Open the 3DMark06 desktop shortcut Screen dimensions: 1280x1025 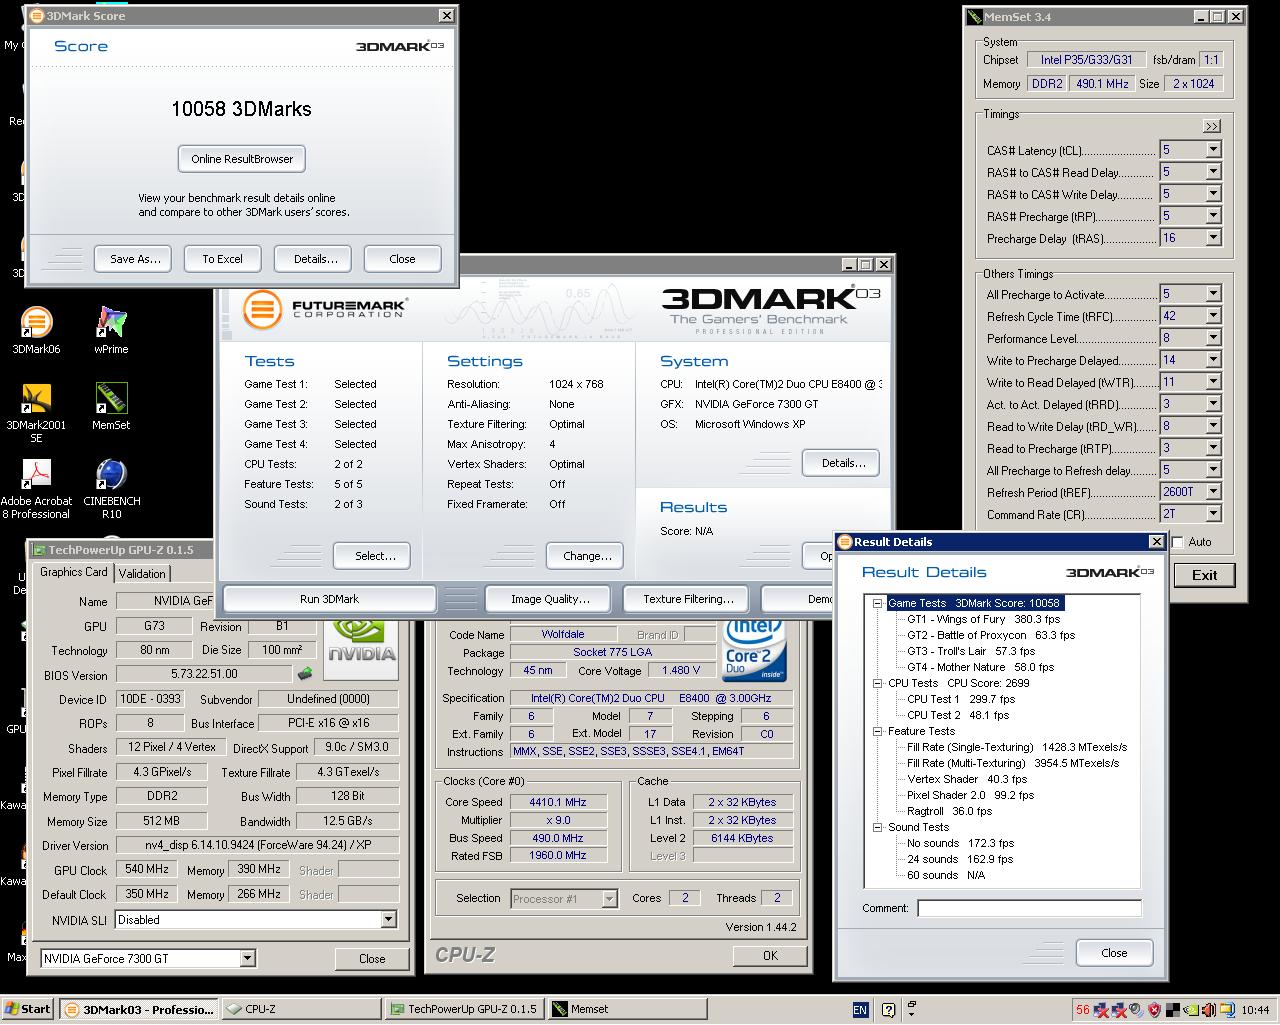36,331
